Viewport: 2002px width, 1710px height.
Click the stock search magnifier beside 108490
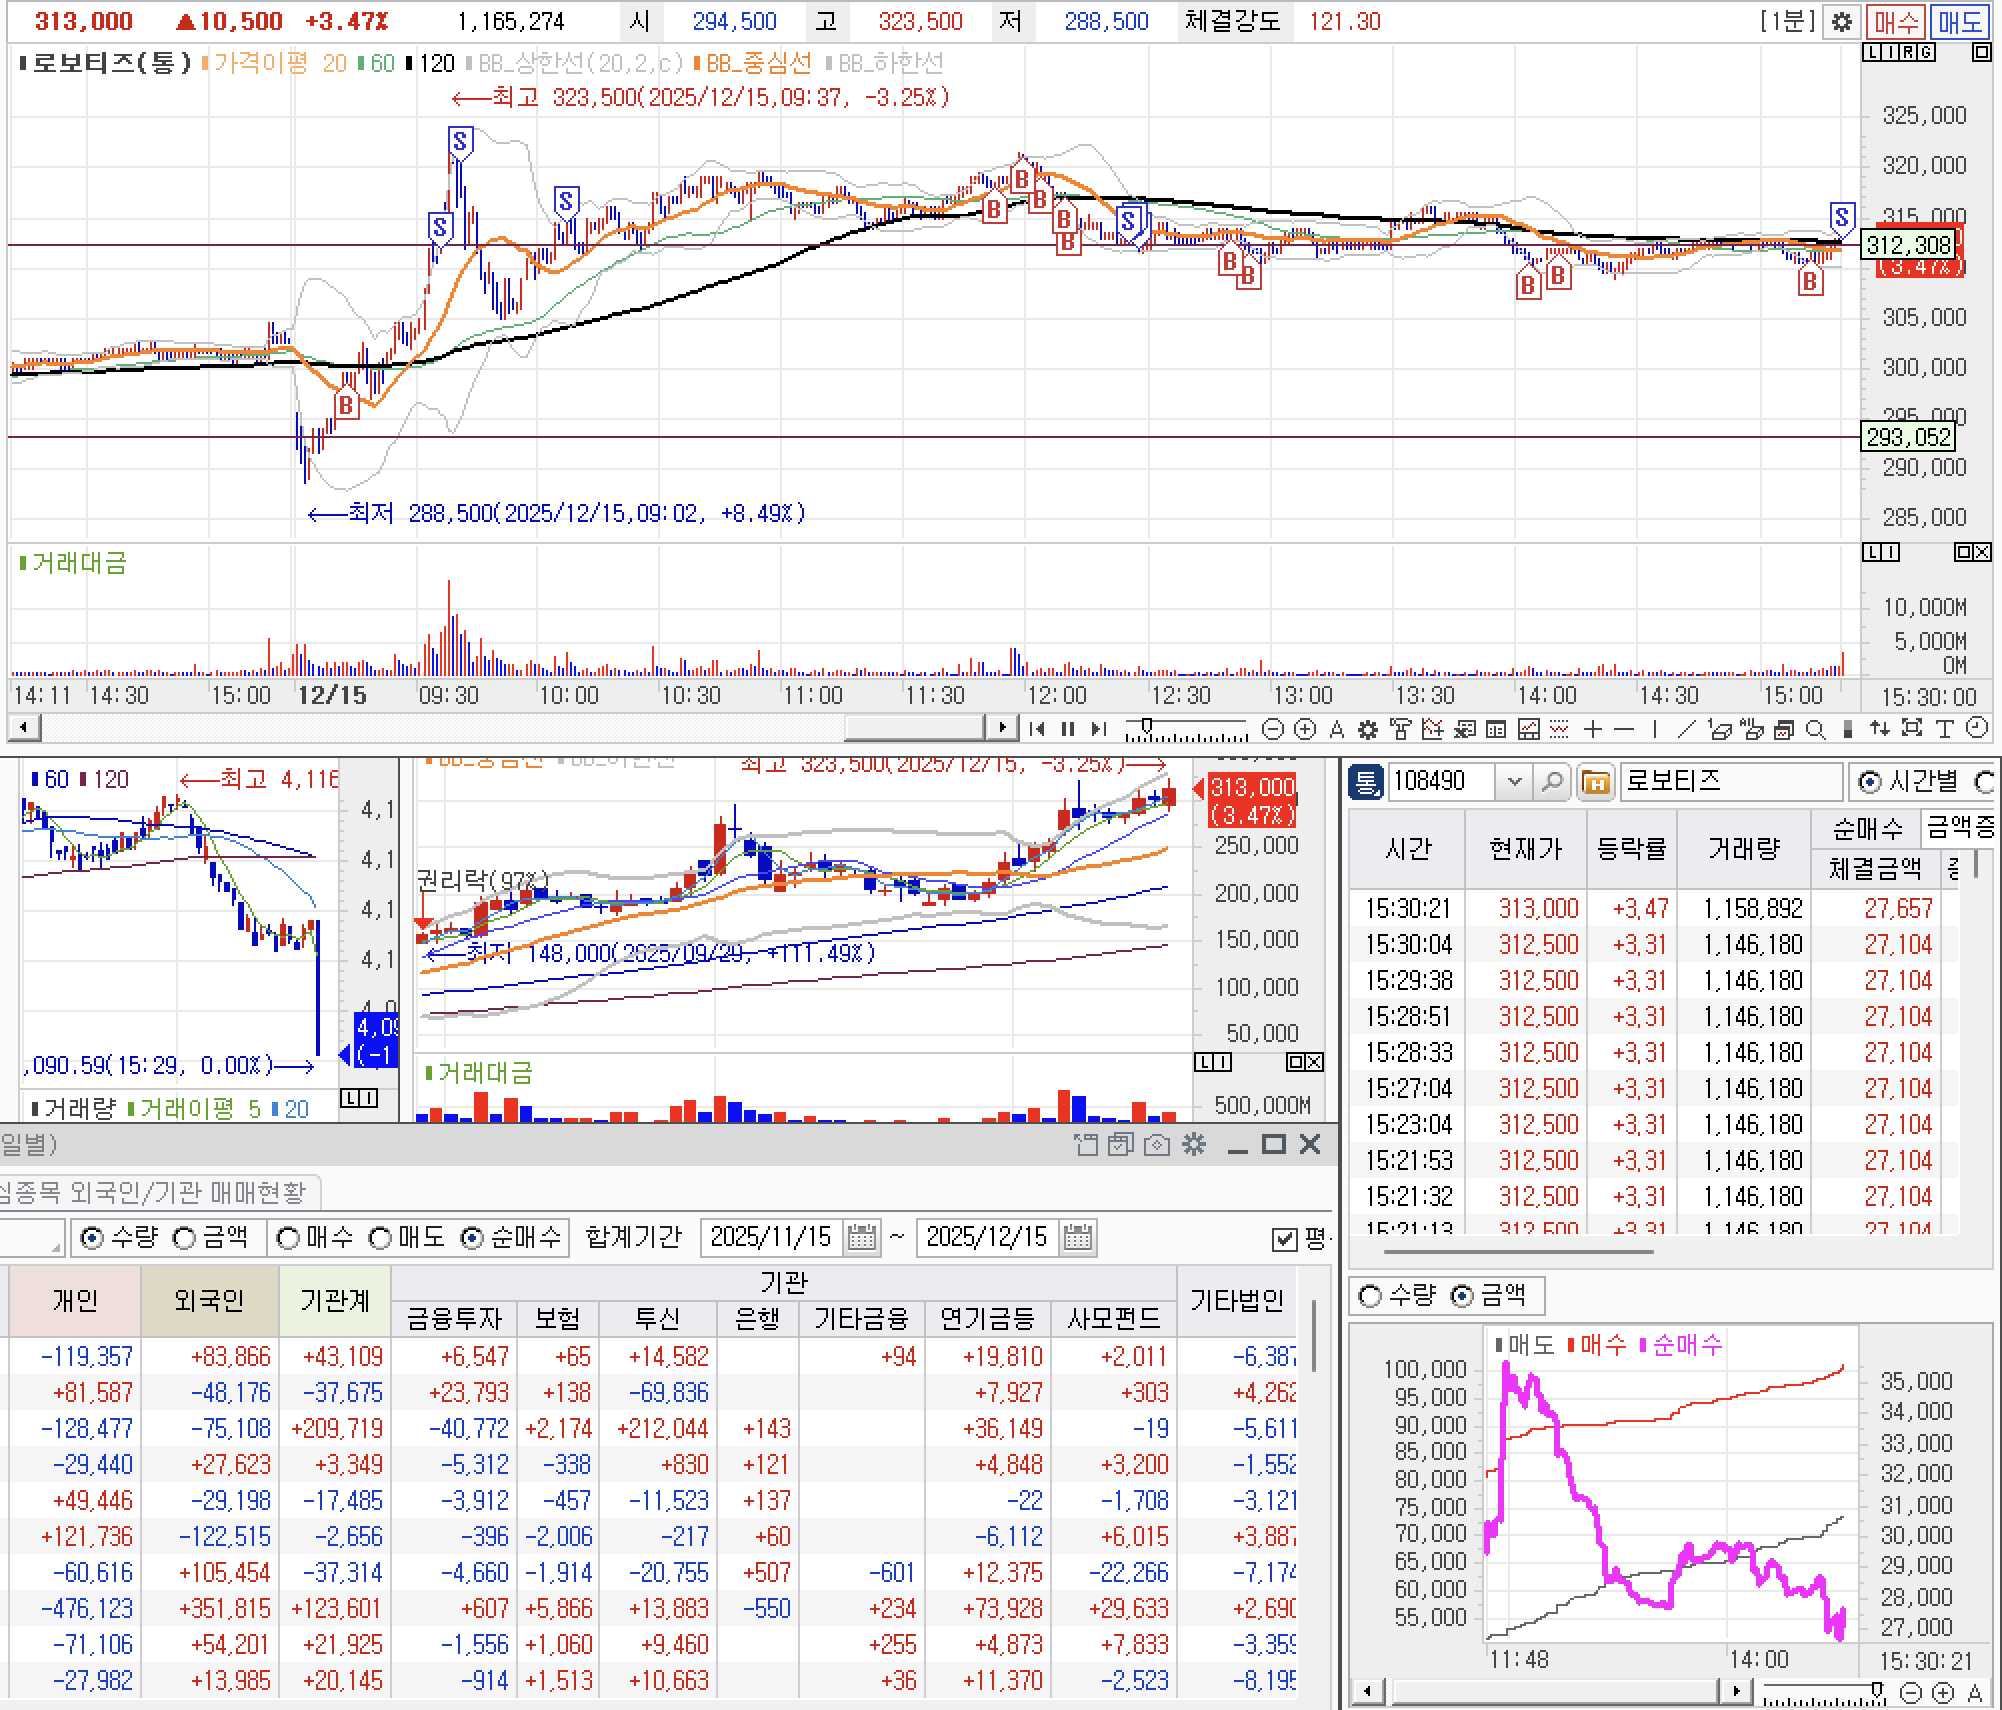pyautogui.click(x=1551, y=781)
